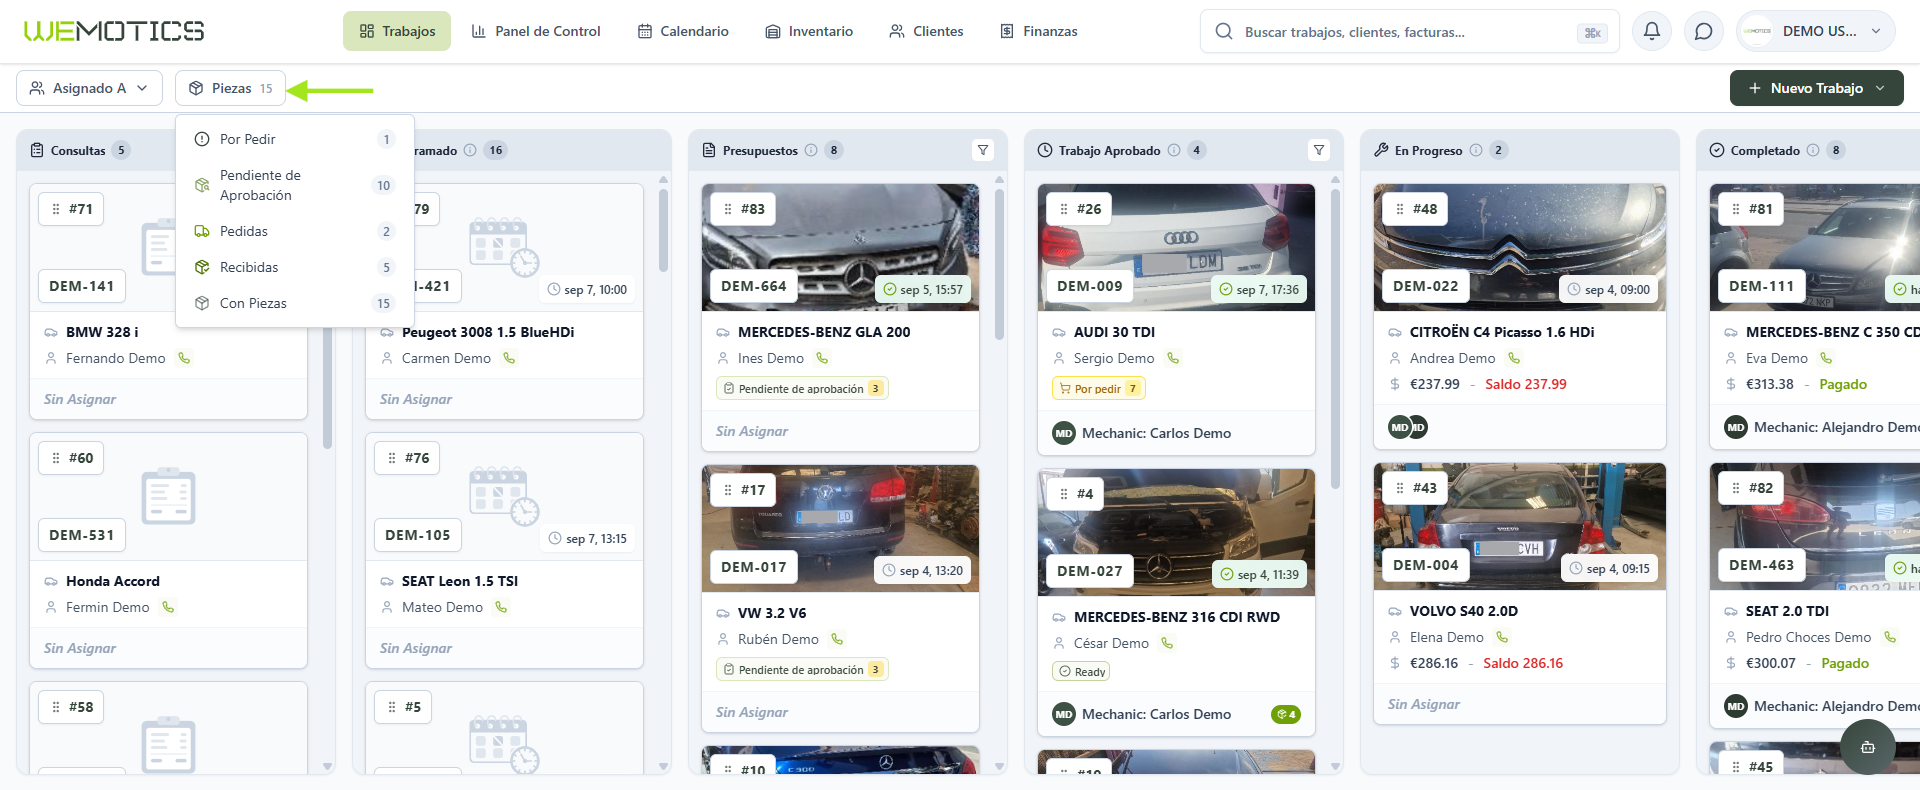1920x790 pixels.
Task: Click Sin Asignar on the BMW 328 i card
Action: point(80,399)
